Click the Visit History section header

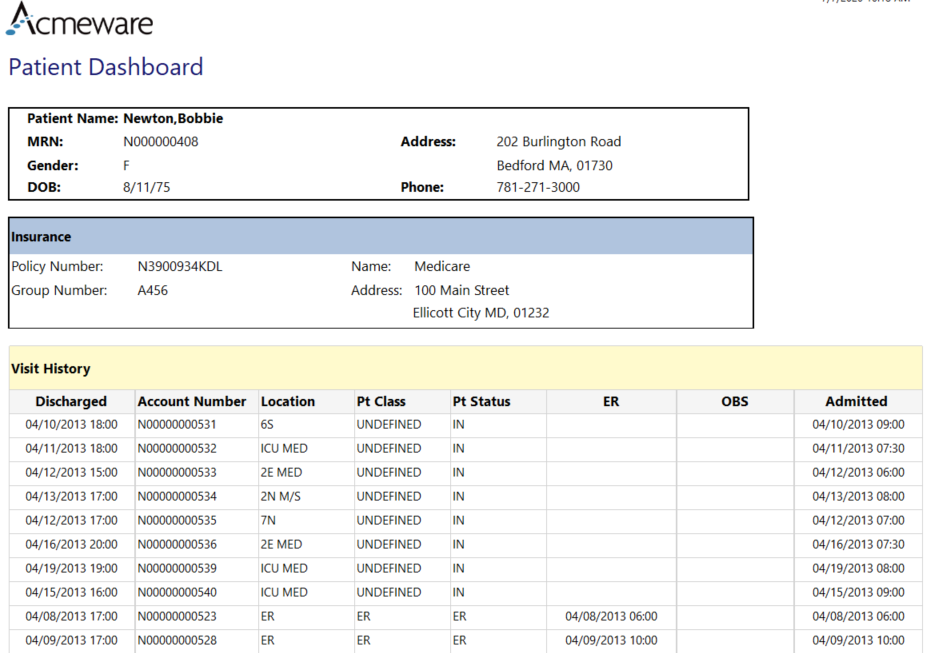click(x=51, y=369)
